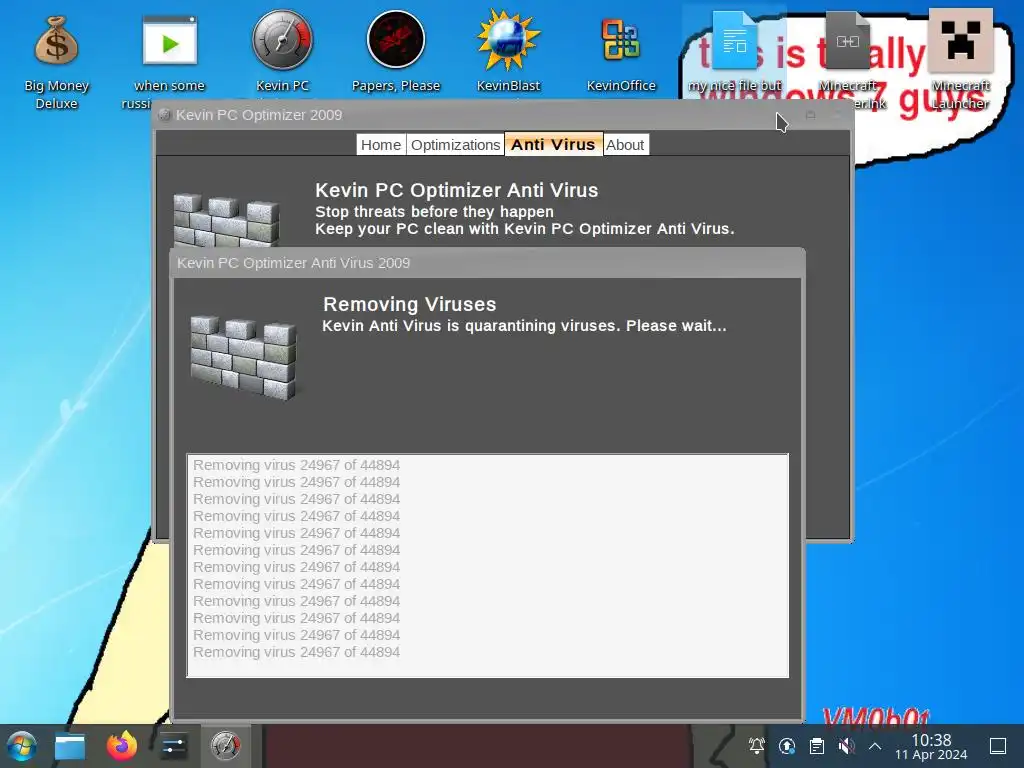The height and width of the screenshot is (768, 1024).
Task: Click the Kevin PC Optimizer Anti Virus 2009 titlebar
Action: click(487, 263)
